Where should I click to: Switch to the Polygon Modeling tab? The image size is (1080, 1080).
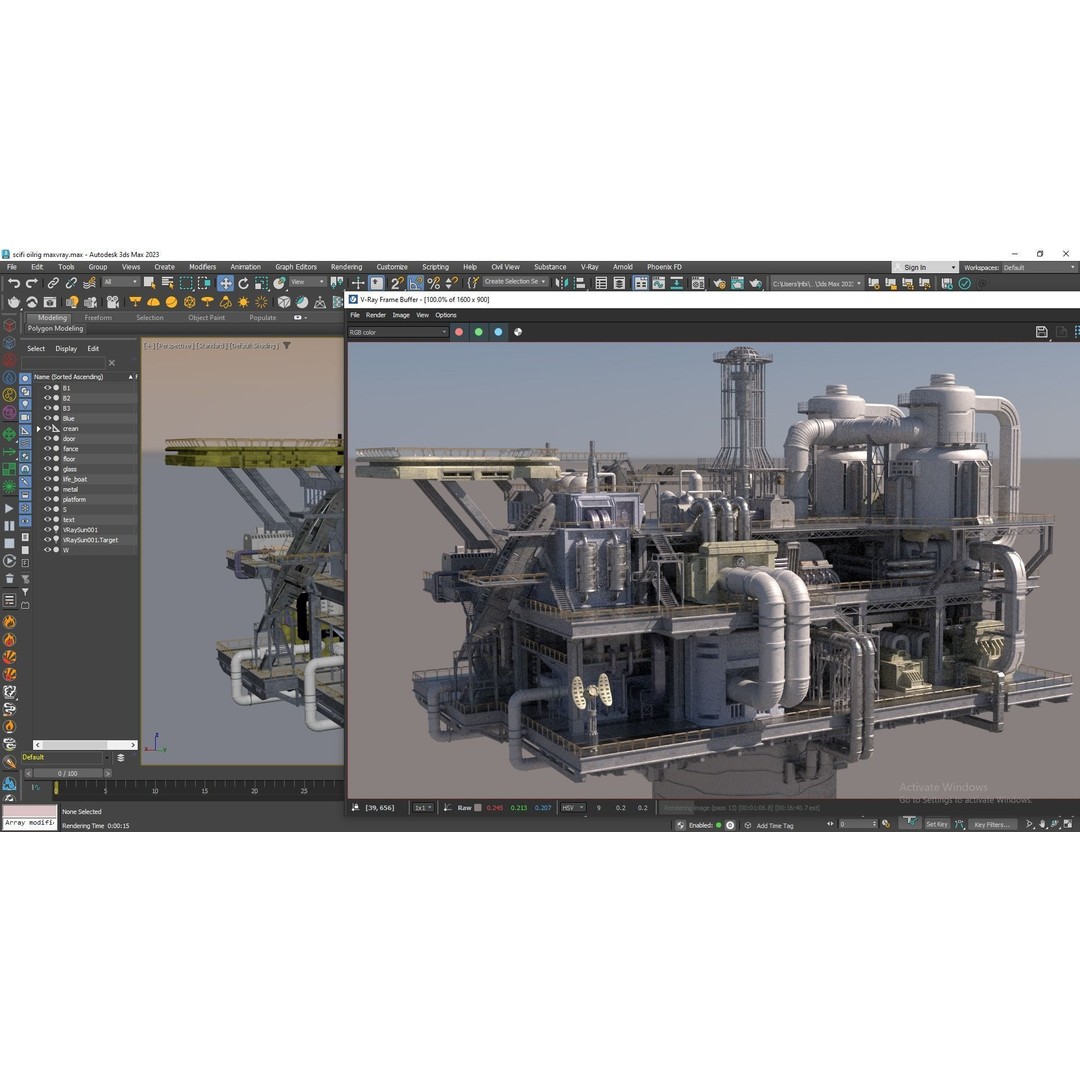56,328
